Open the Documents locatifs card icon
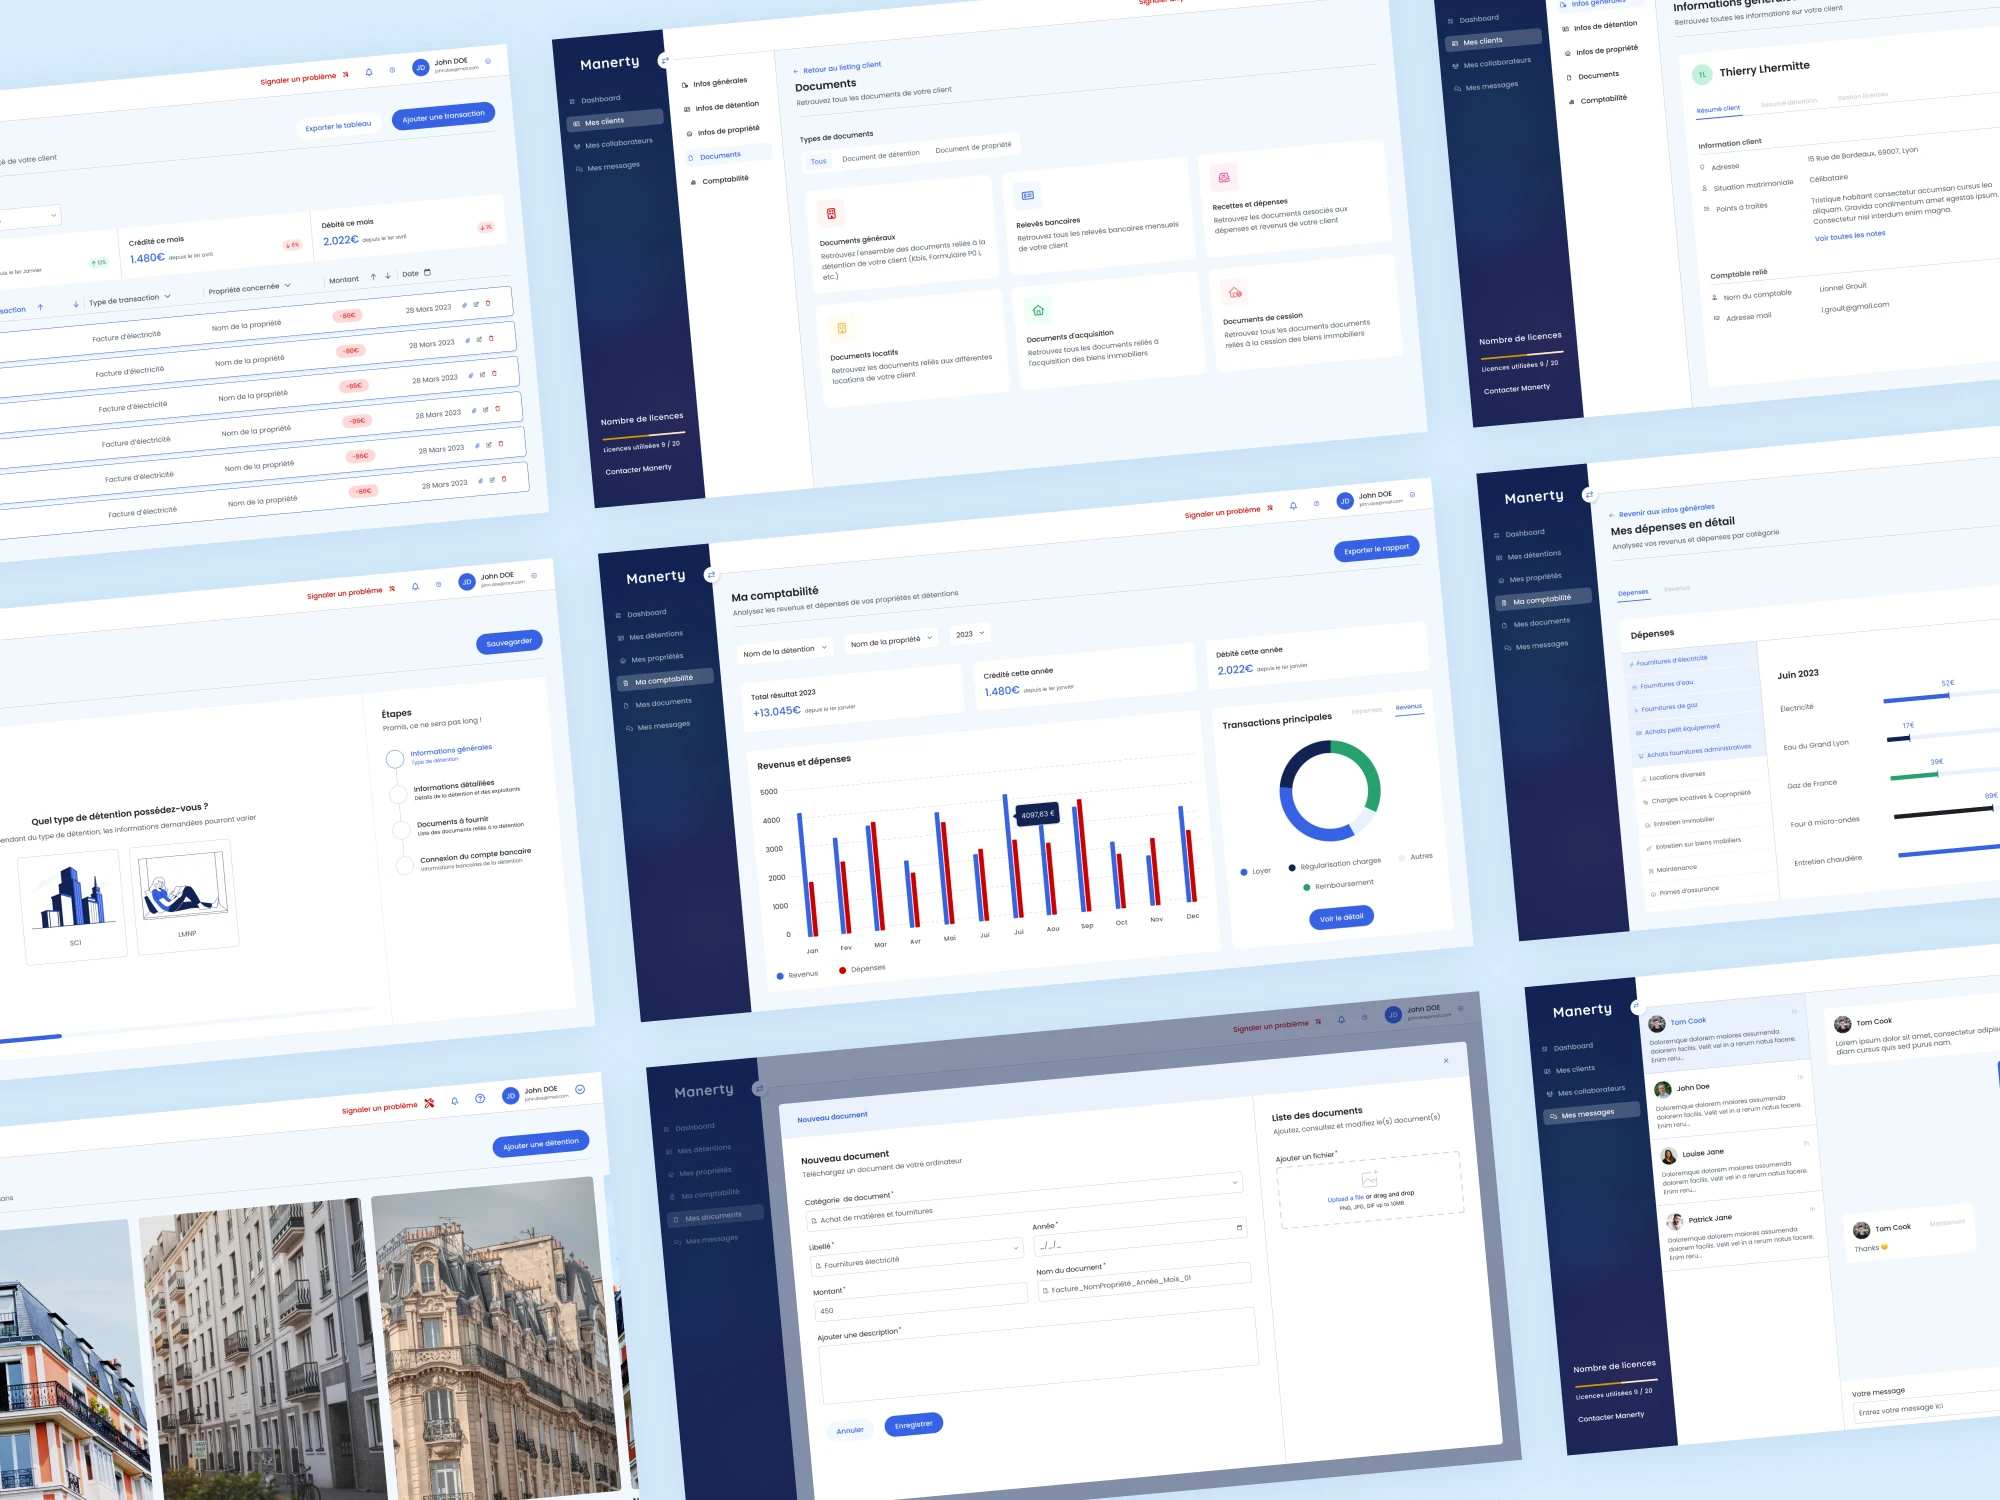This screenshot has height=1500, width=2000. point(842,328)
